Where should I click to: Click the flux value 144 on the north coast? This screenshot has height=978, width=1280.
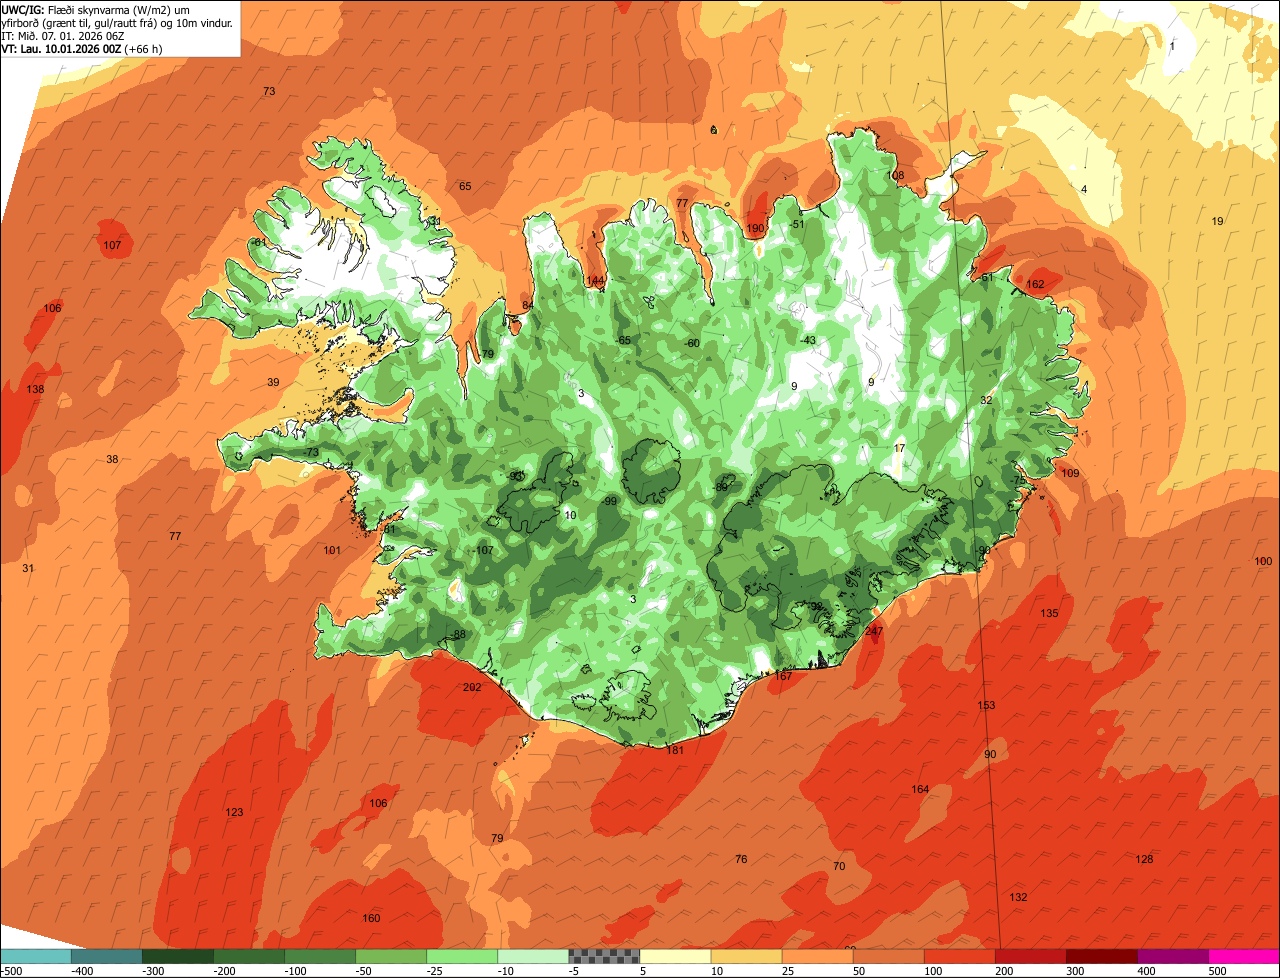[595, 281]
